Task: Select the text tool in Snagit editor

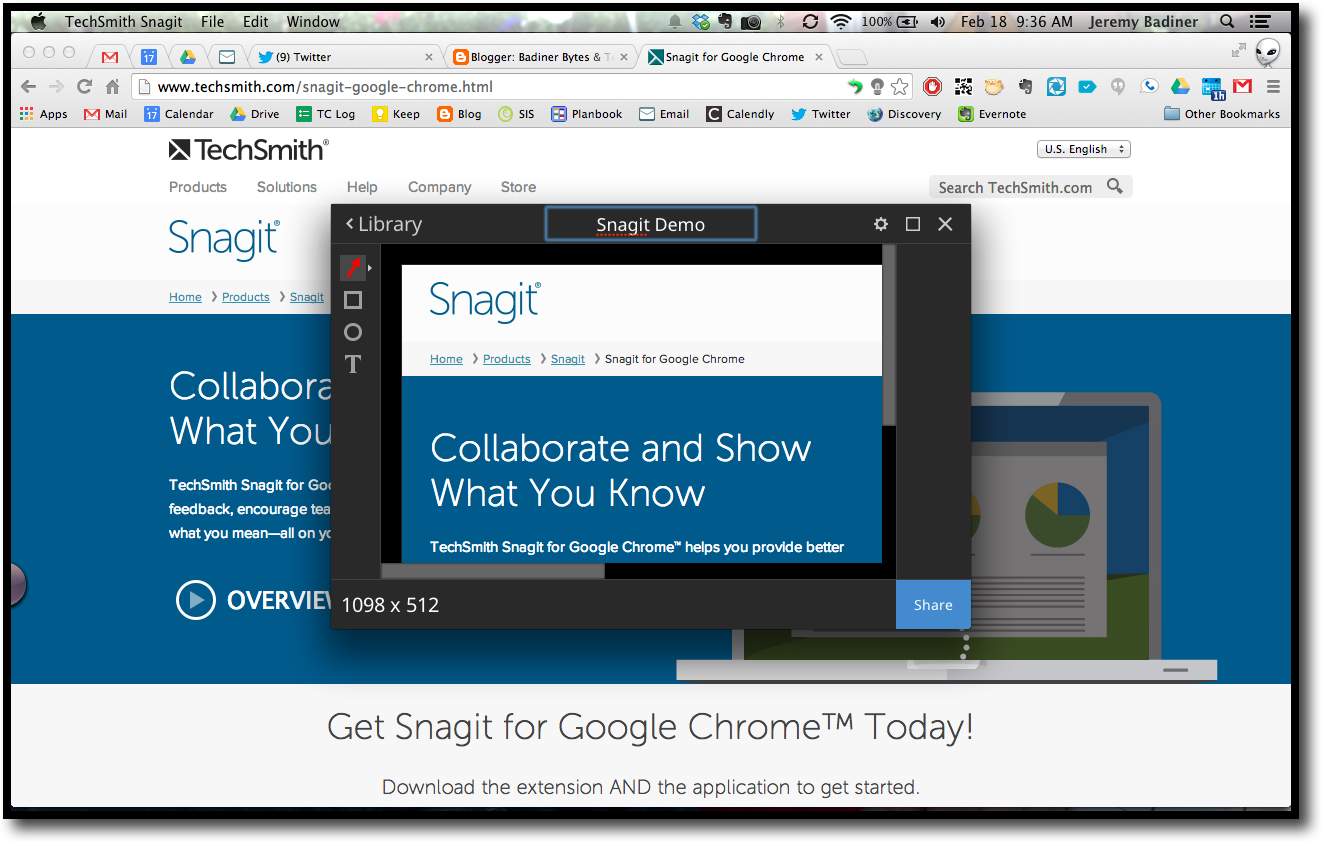Action: tap(353, 364)
